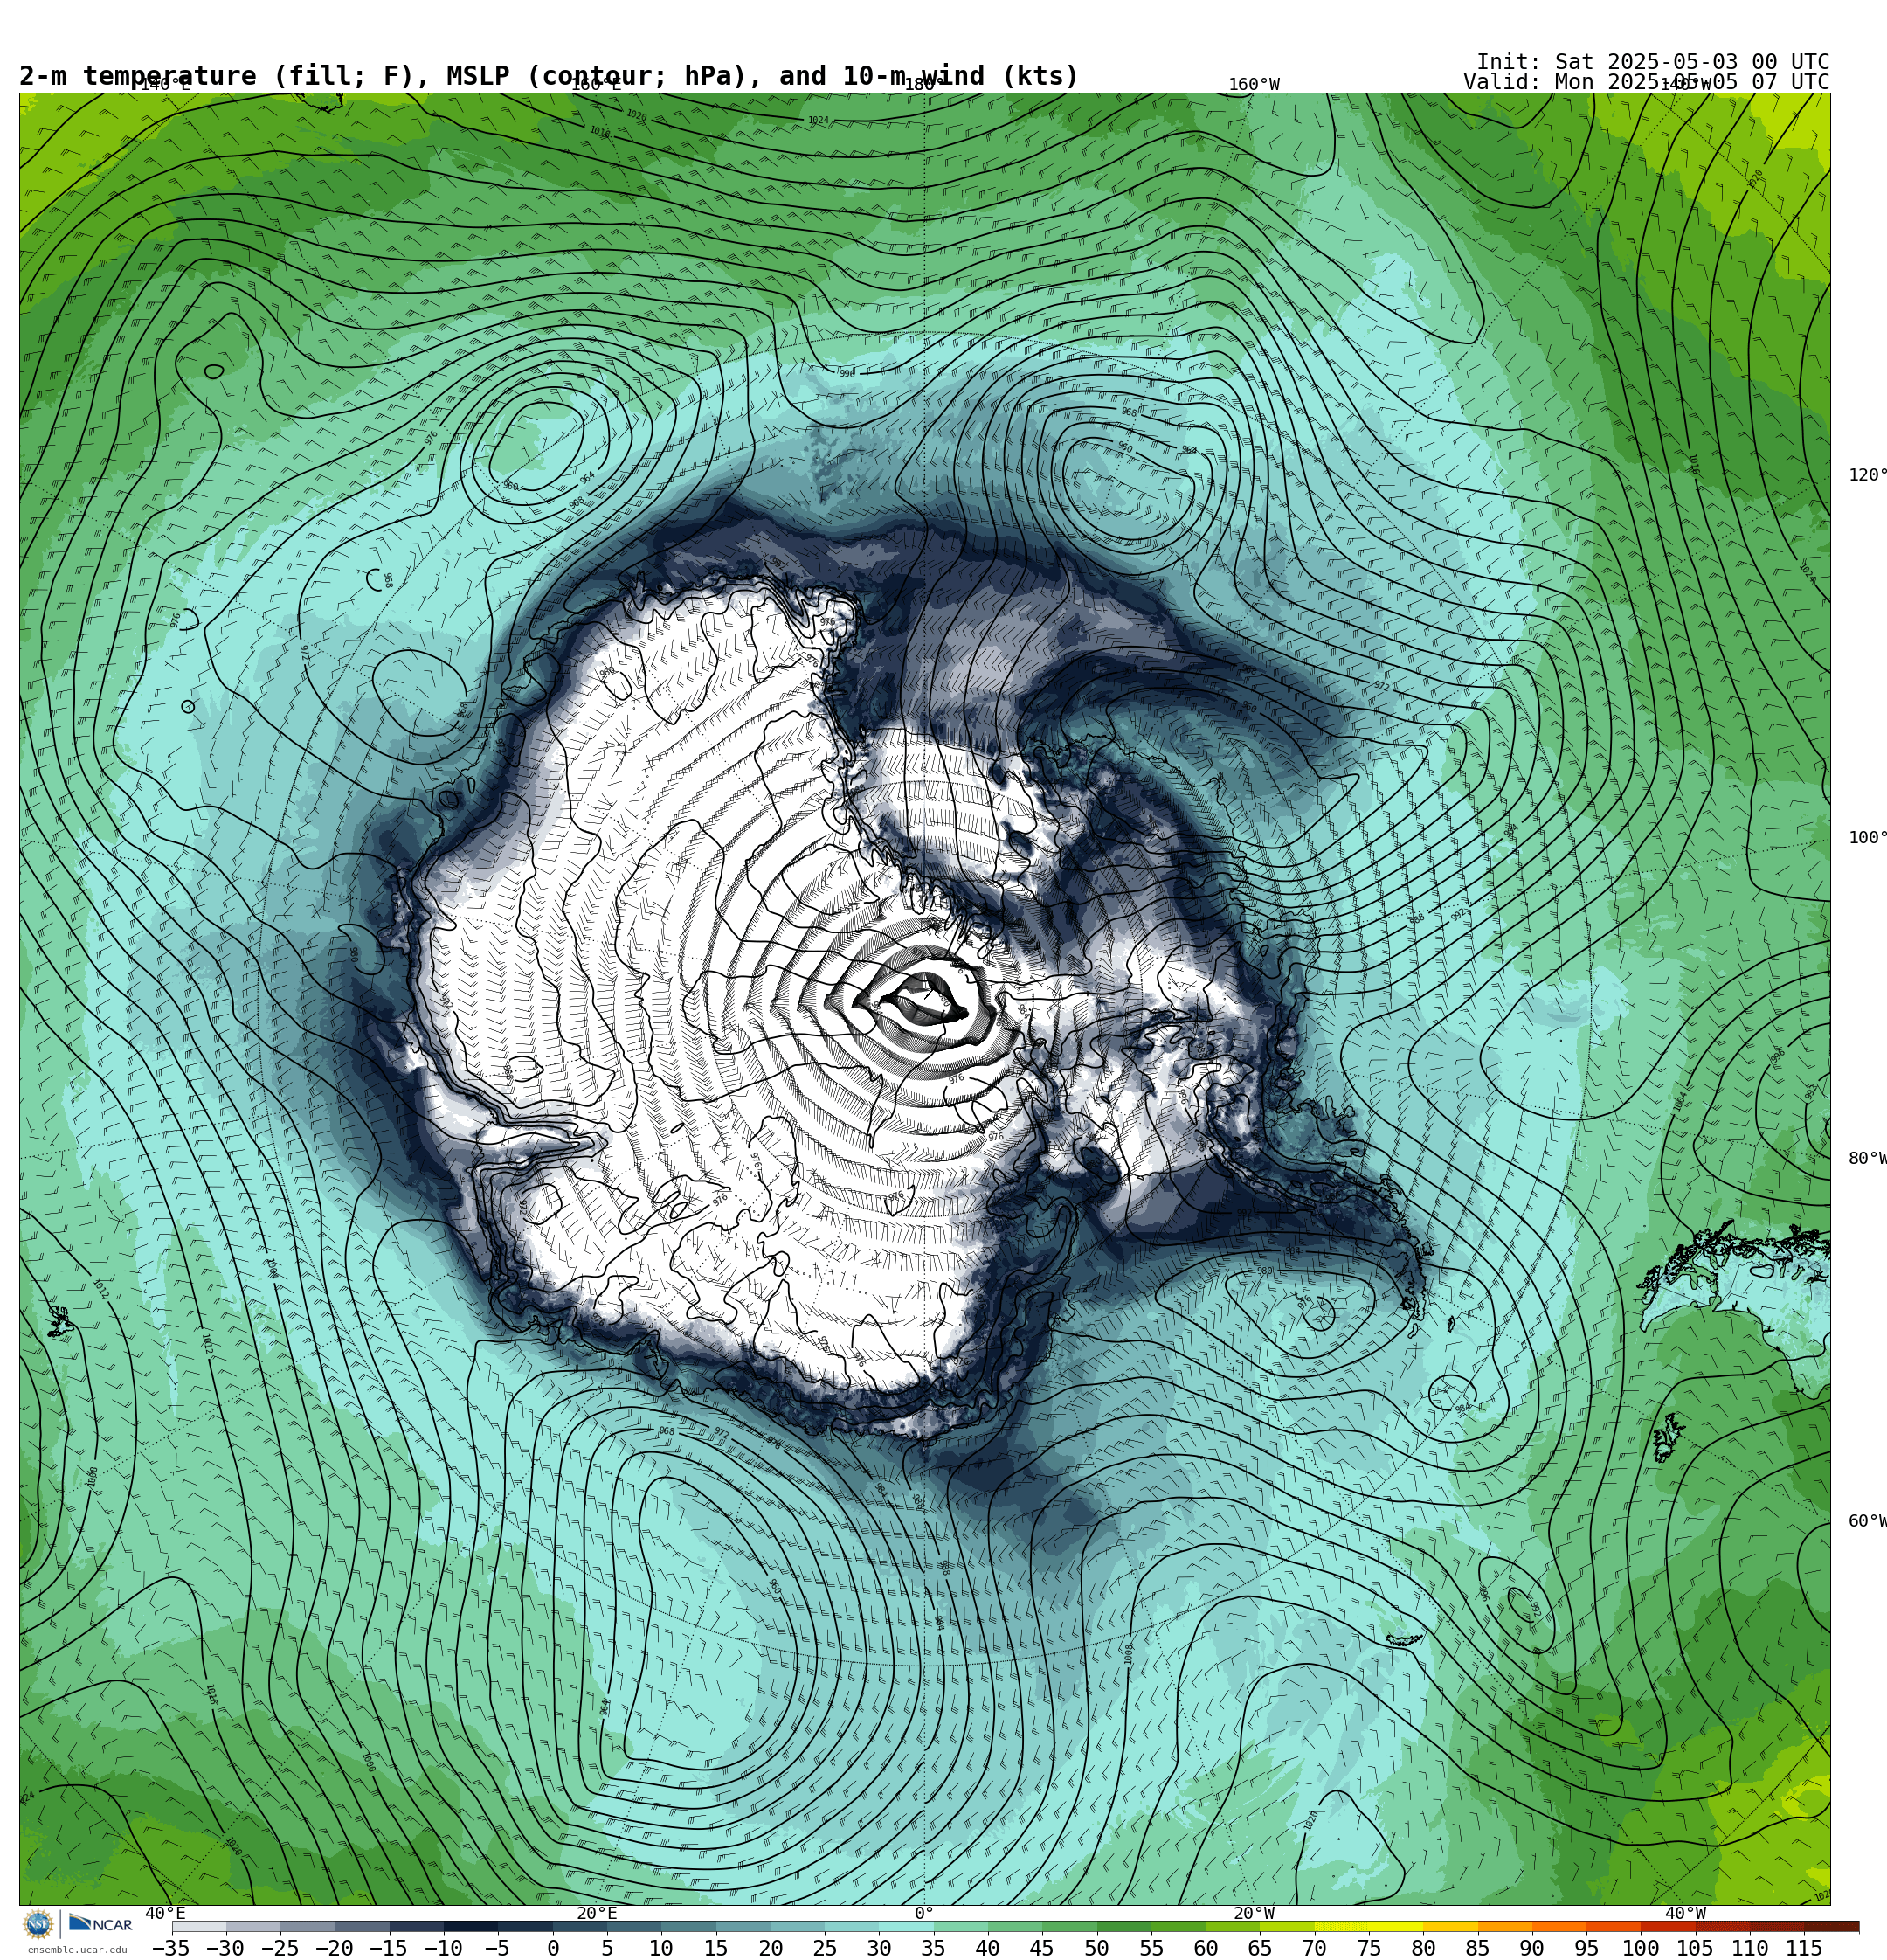The height and width of the screenshot is (1960, 1887).
Task: Pick the color bar swatch between -10 and -5
Action: tap(471, 1926)
